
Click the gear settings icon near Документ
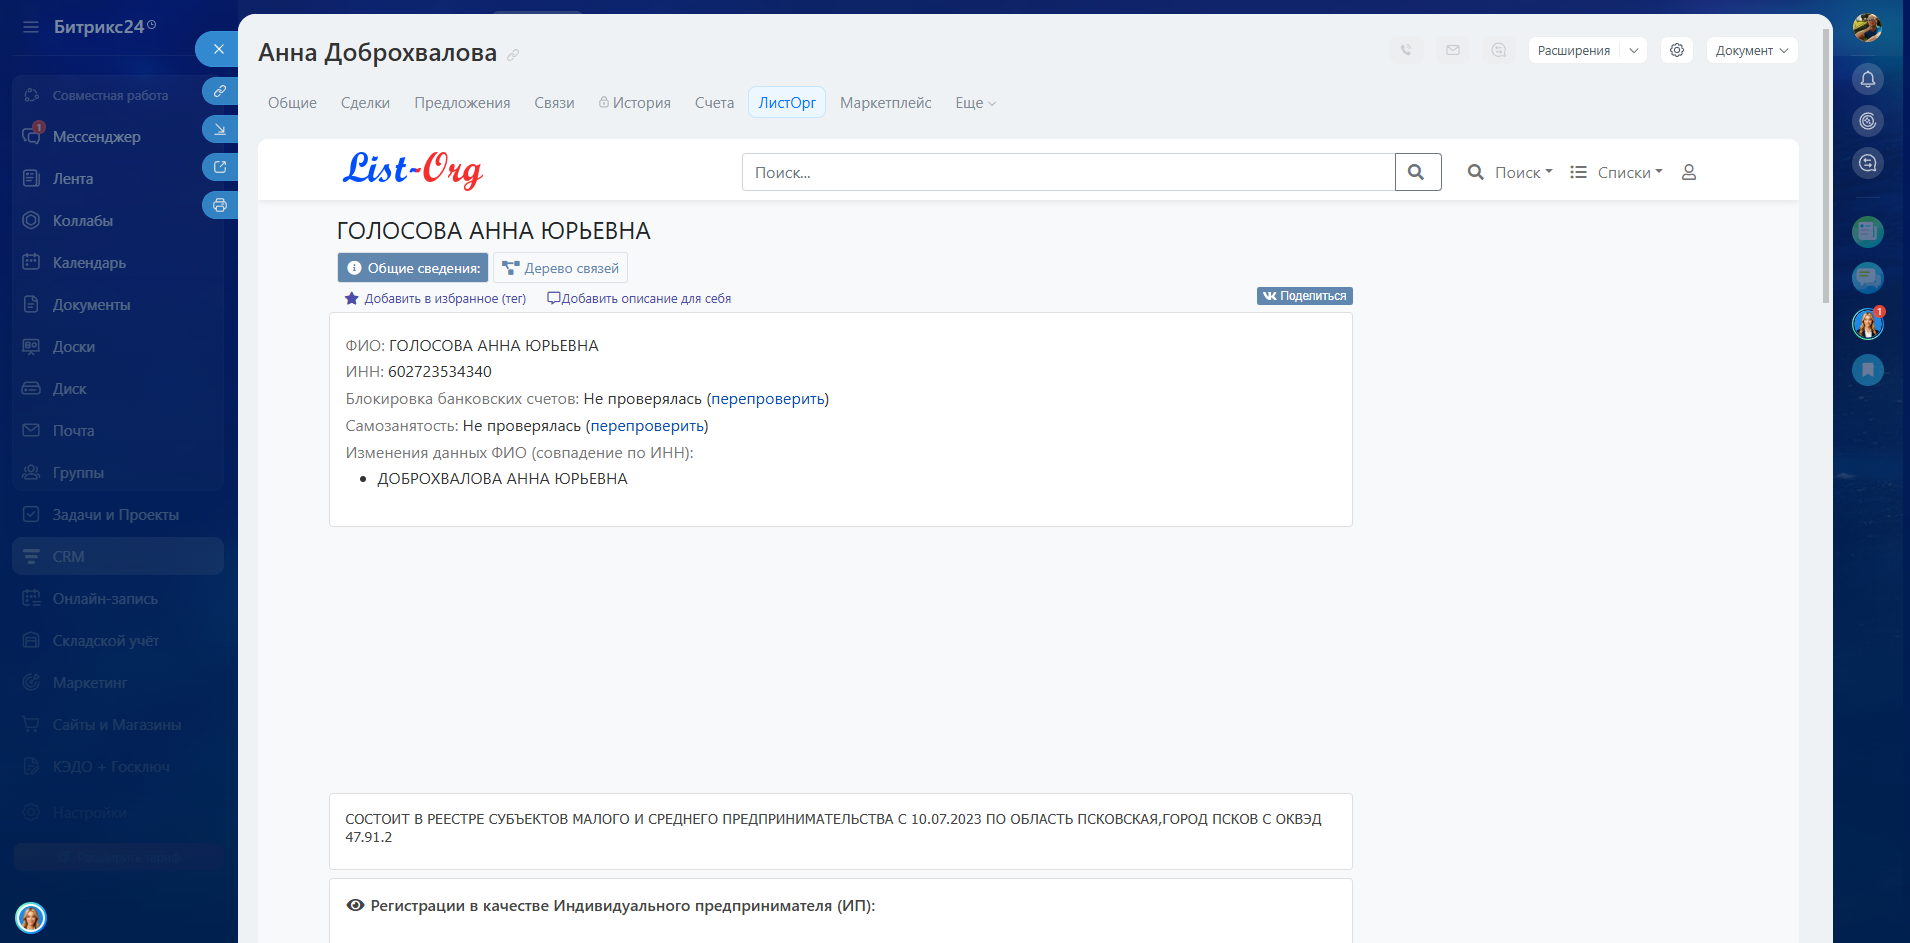[x=1677, y=50]
